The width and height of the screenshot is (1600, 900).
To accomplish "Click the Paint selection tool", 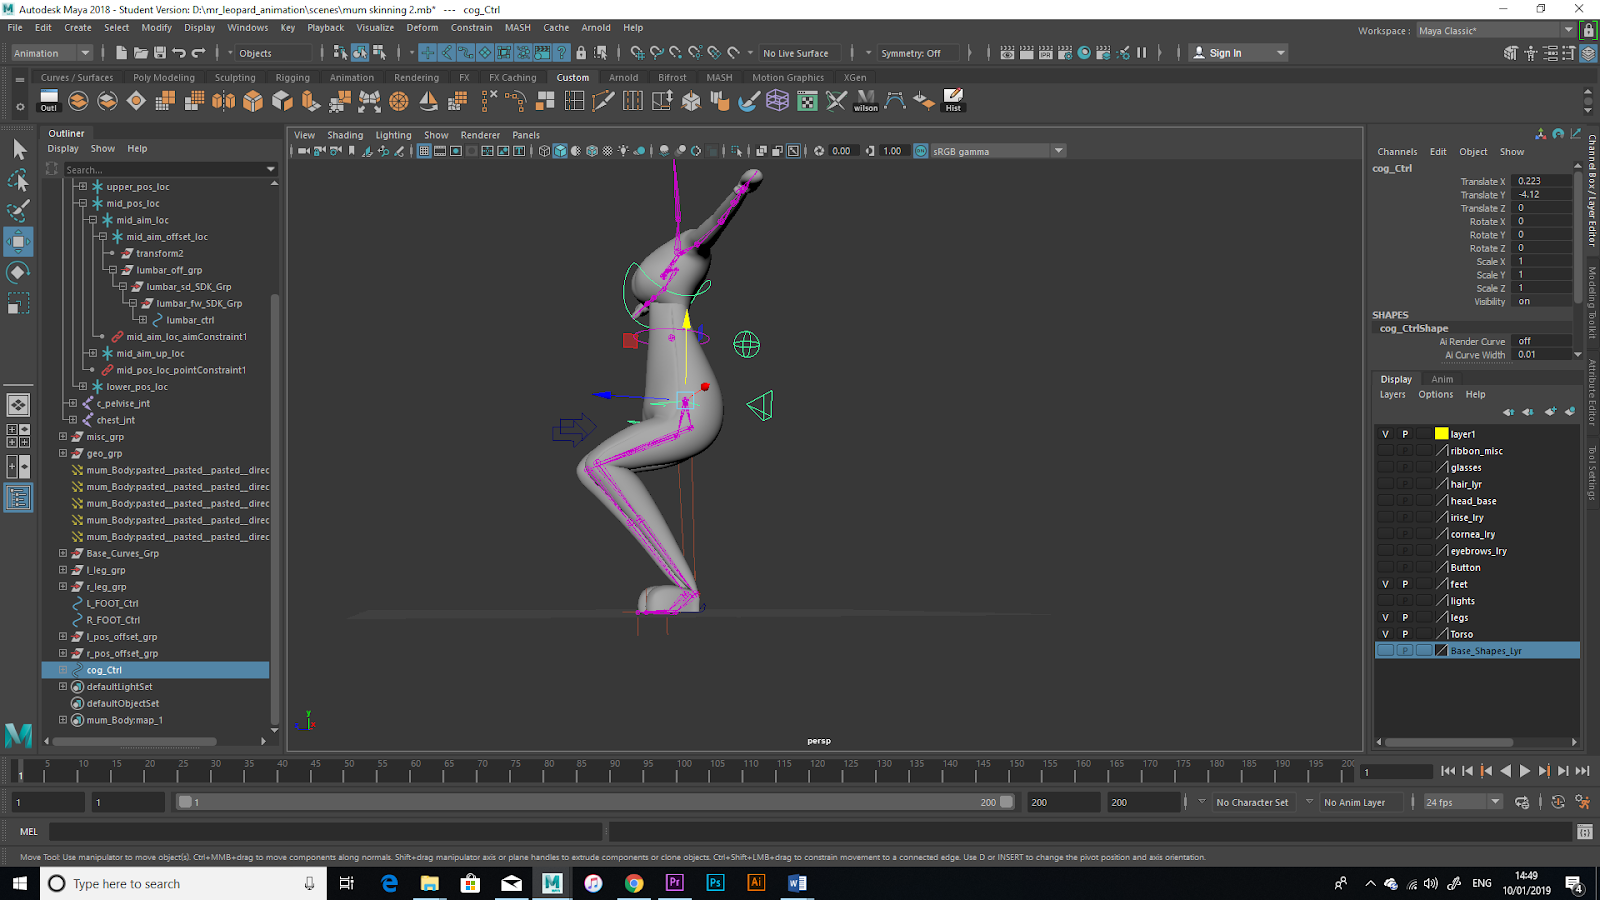I will [19, 210].
